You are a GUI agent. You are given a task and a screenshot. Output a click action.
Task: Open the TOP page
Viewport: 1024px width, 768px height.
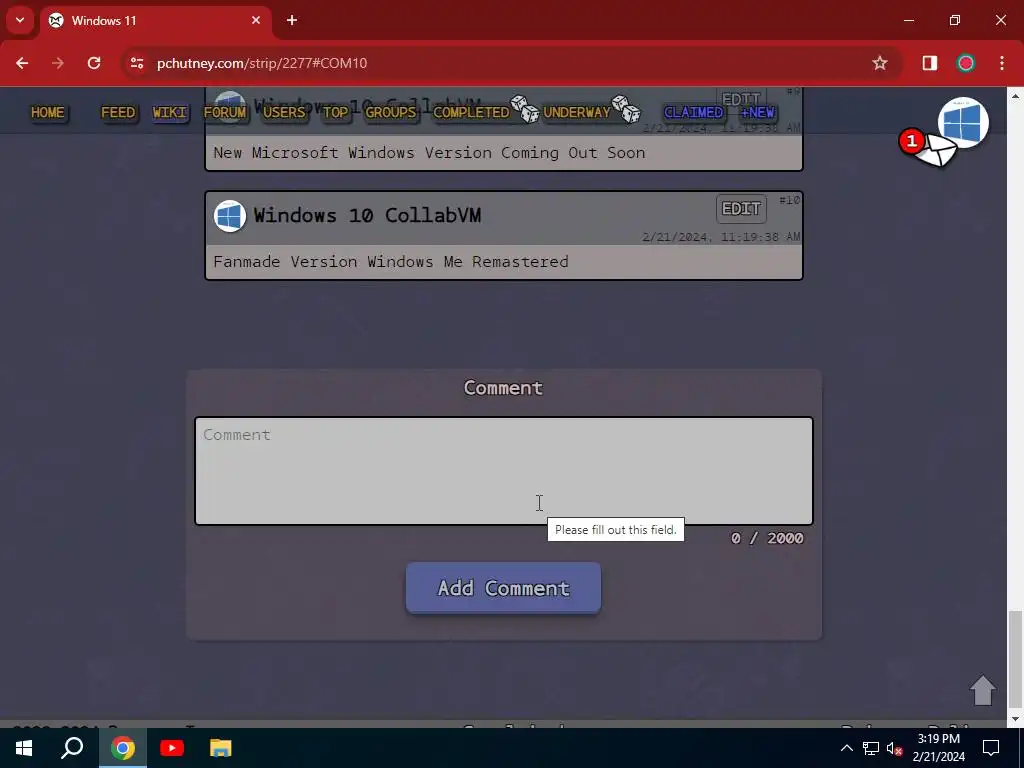pos(336,112)
